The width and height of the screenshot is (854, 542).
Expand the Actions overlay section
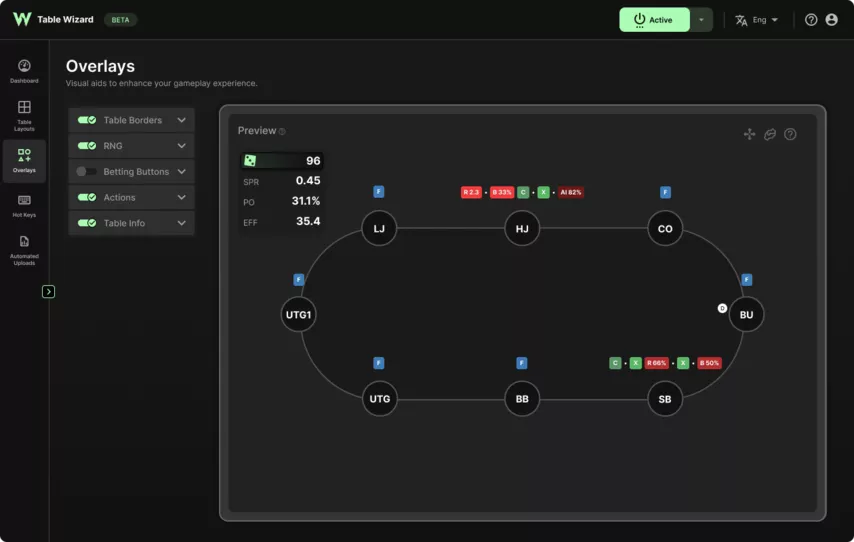(x=181, y=198)
